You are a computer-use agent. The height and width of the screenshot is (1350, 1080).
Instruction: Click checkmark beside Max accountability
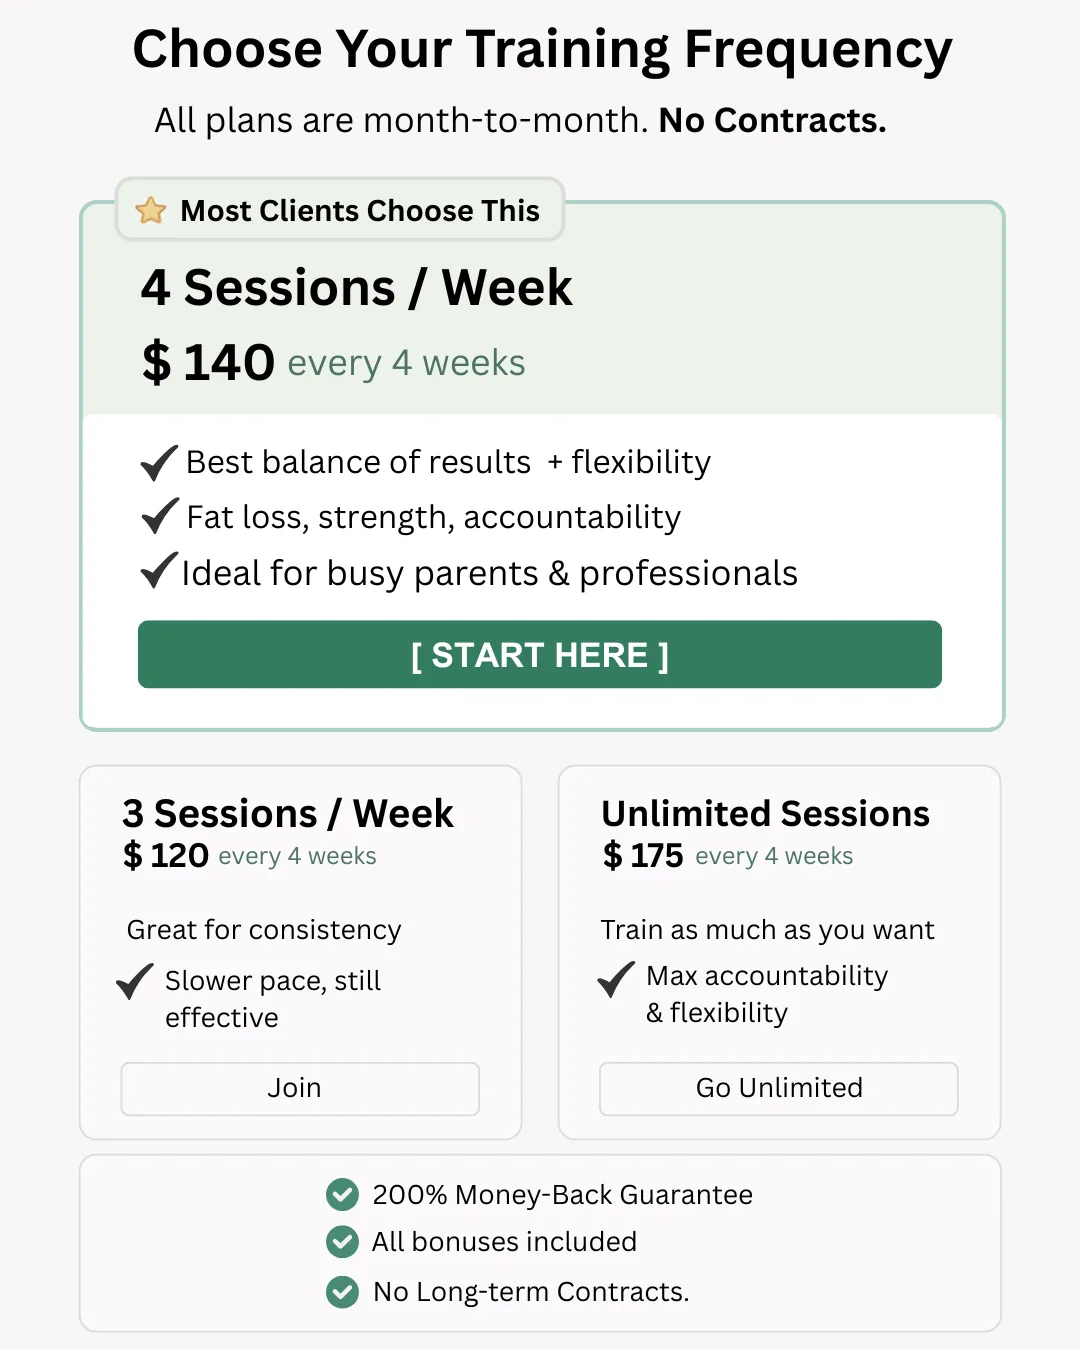(x=616, y=979)
